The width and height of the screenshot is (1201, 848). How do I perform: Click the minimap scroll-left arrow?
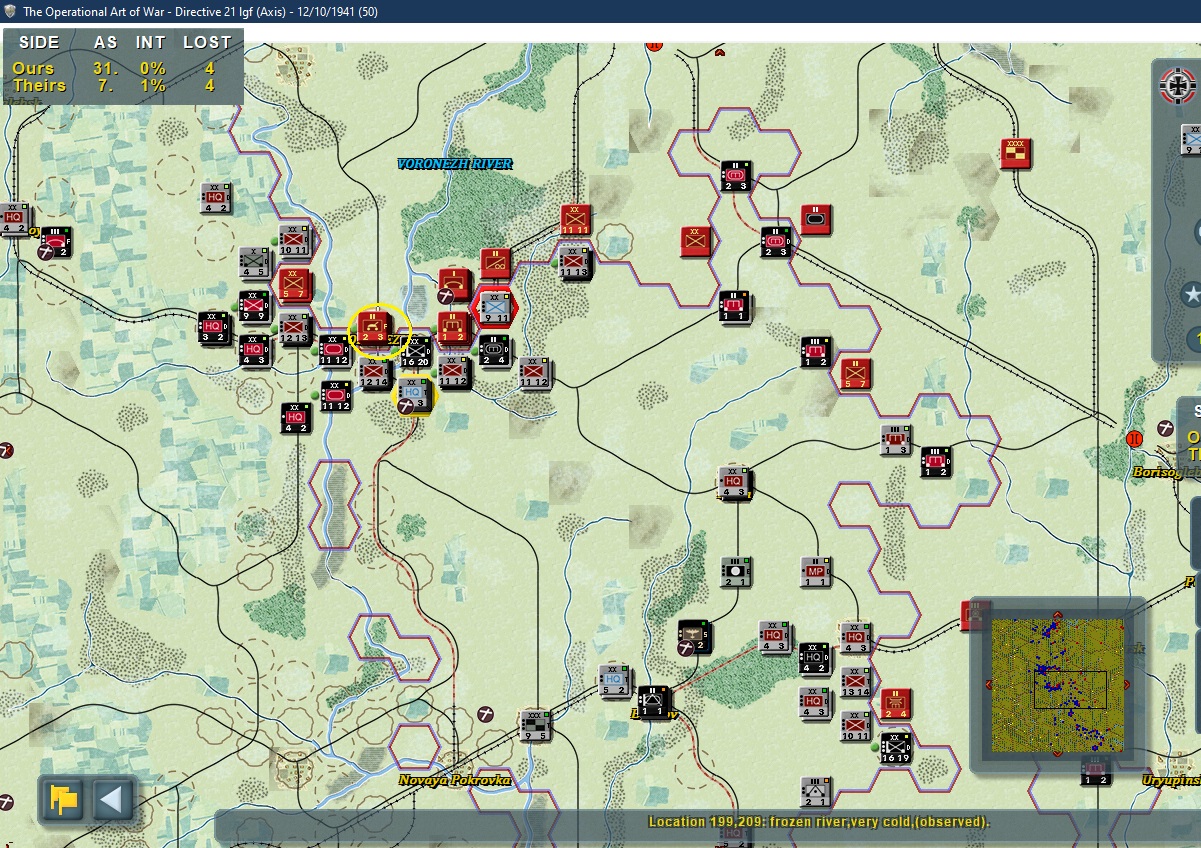pos(988,685)
